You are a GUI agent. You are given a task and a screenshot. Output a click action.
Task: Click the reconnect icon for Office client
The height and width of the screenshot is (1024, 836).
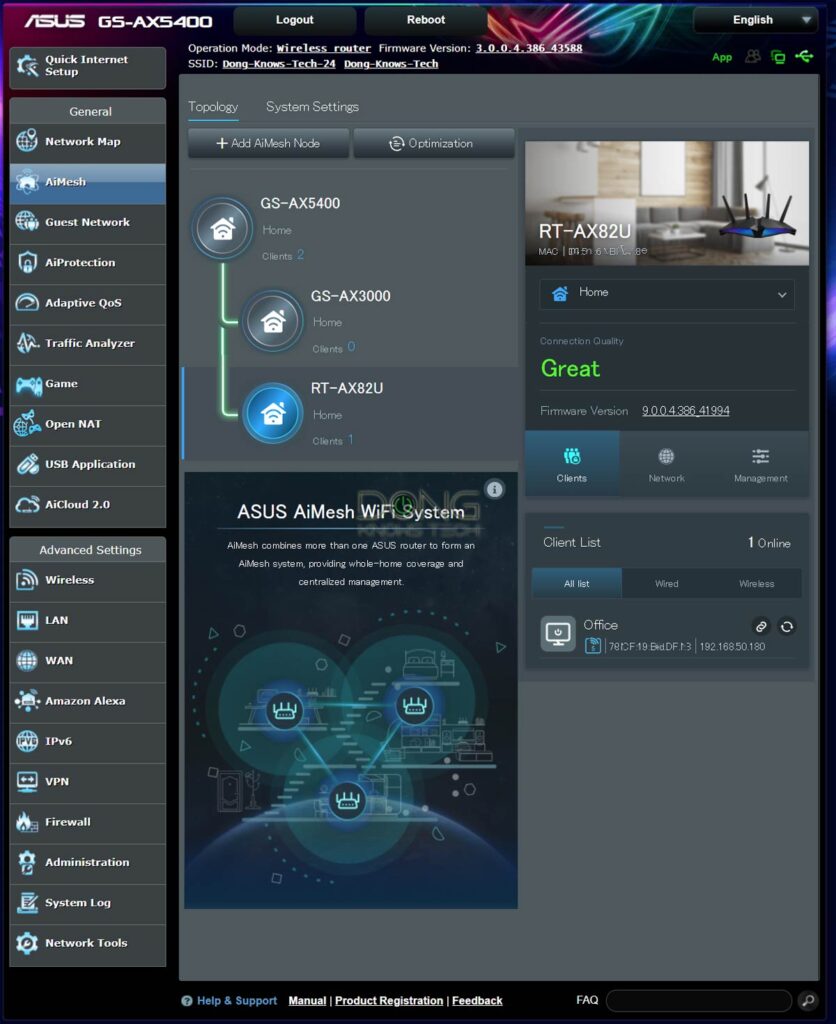787,627
